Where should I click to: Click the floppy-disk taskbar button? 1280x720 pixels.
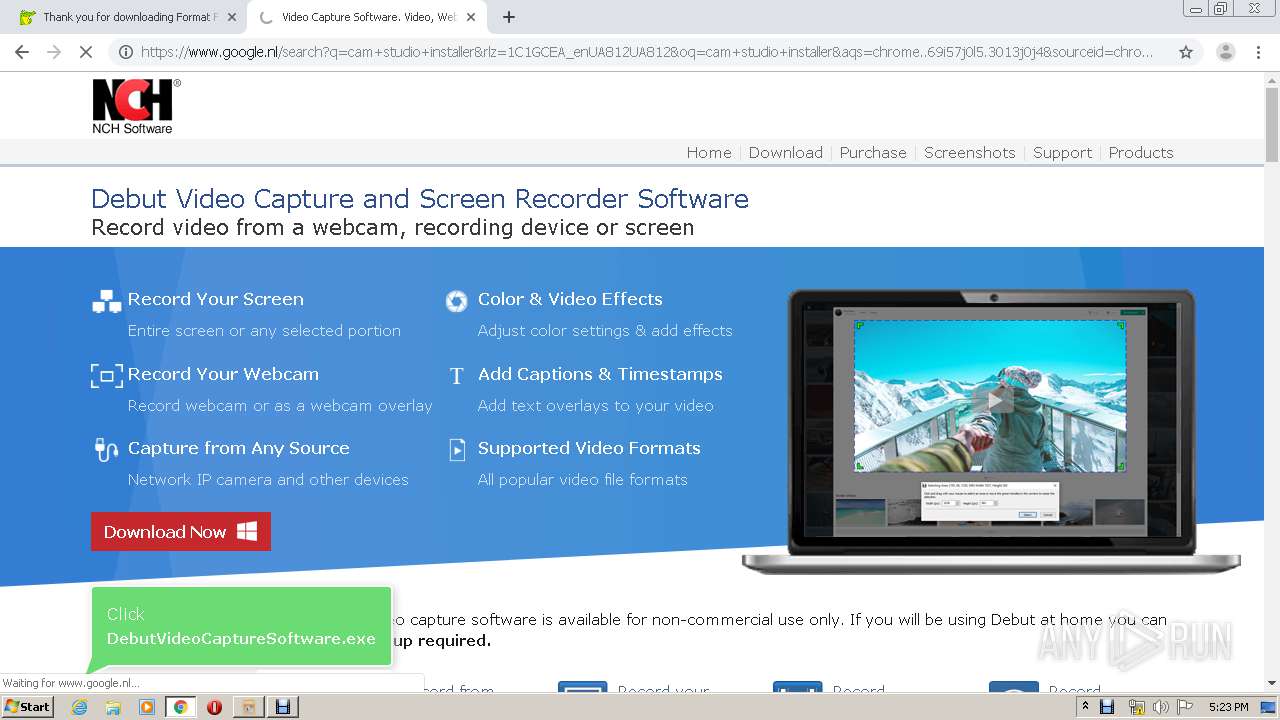coord(282,707)
